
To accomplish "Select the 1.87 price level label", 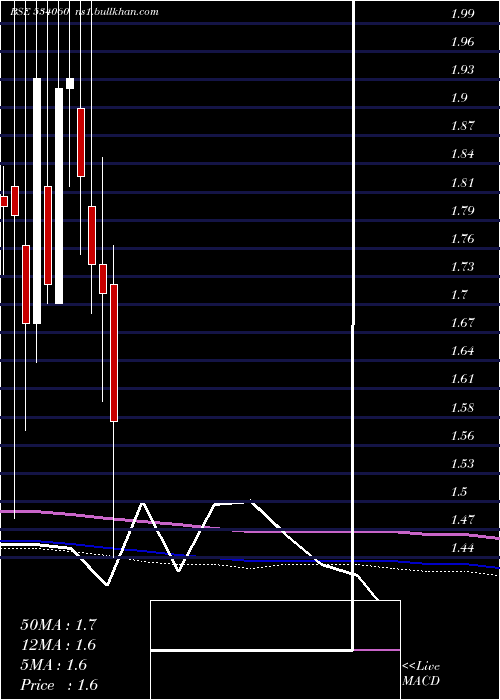I will pyautogui.click(x=462, y=125).
